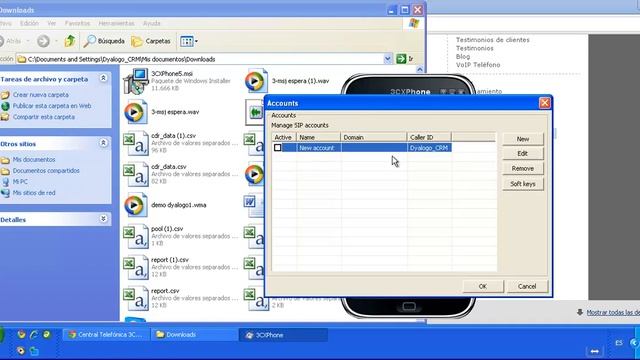Click Crear nueva carpeta link
The height and width of the screenshot is (360, 640).
pyautogui.click(x=40, y=95)
